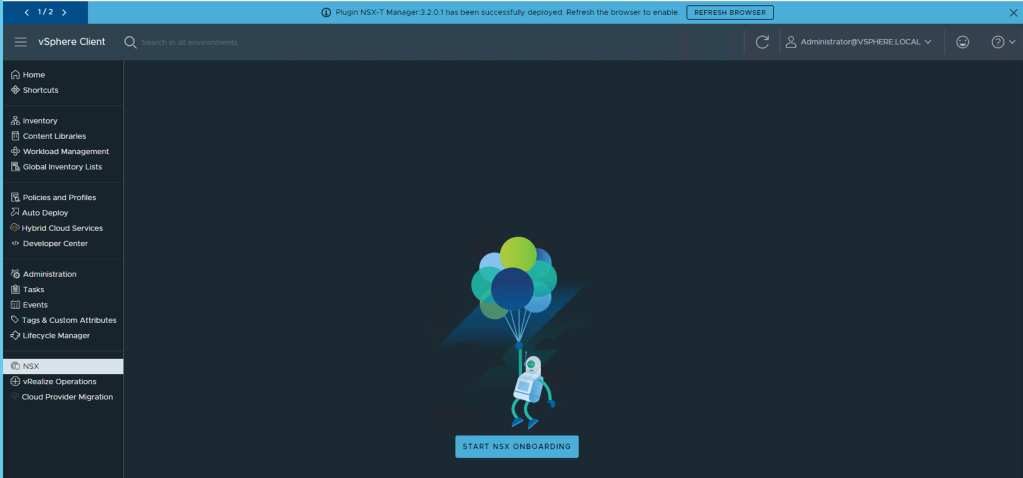Screen dimensions: 1023x478
Task: Go to previous notification arrow
Action: tap(27, 12)
